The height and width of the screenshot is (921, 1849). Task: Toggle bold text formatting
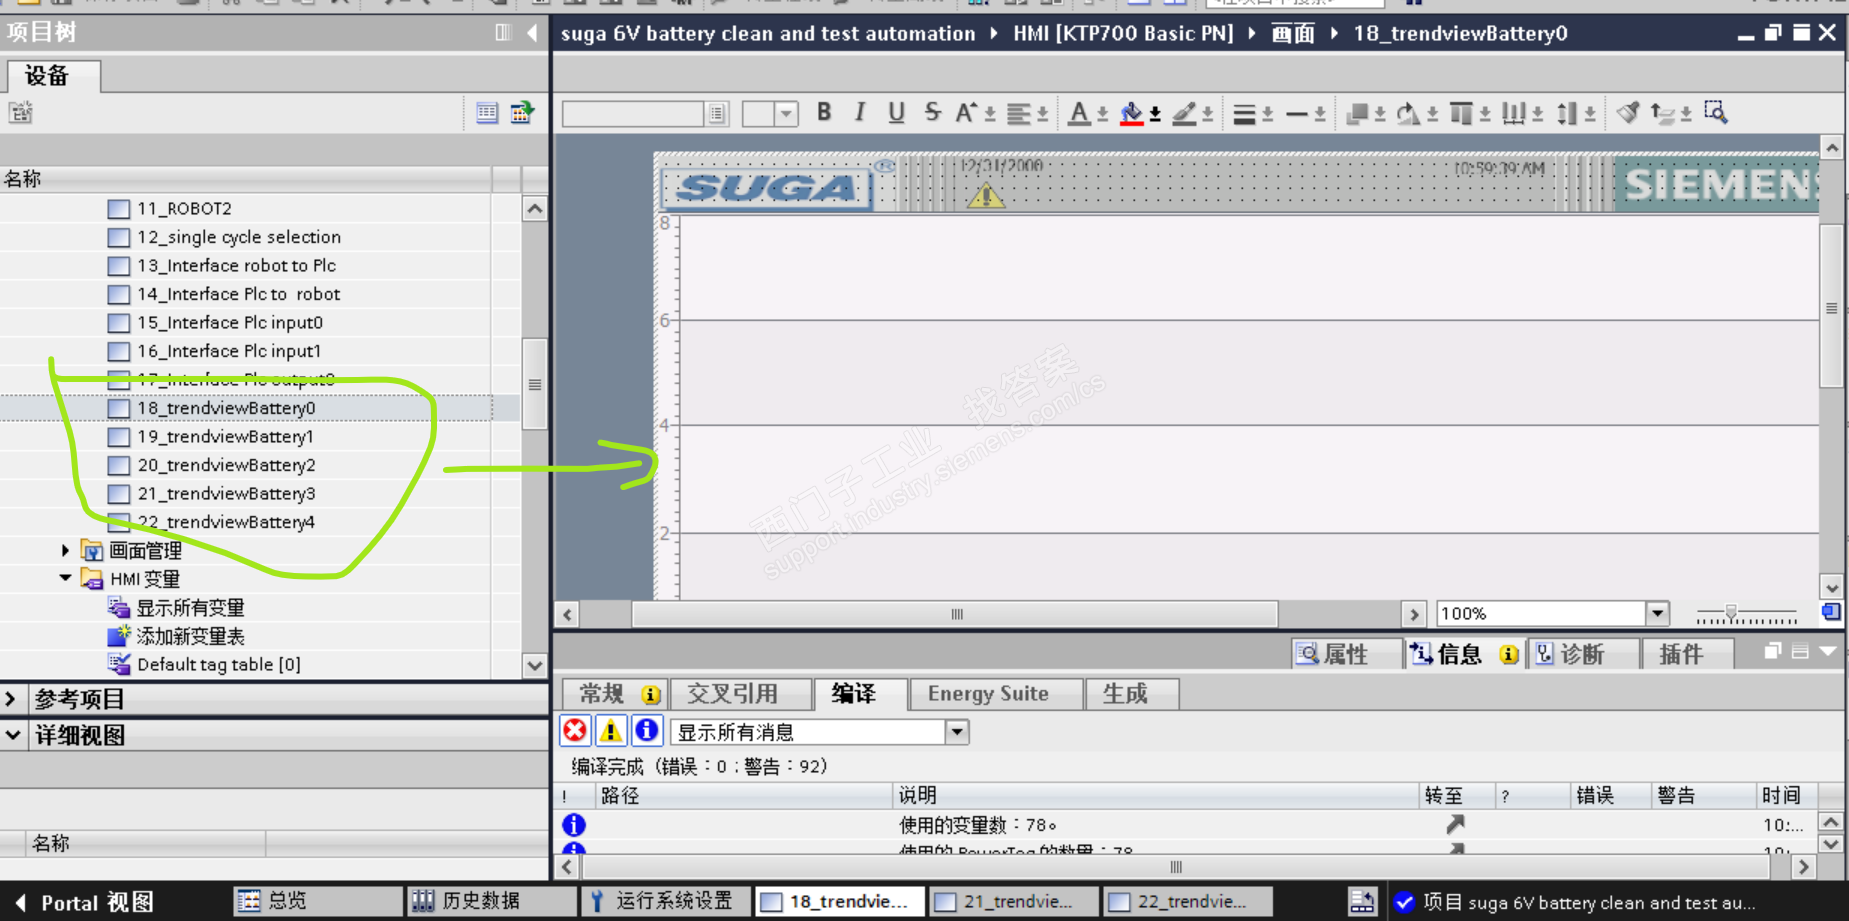(824, 113)
